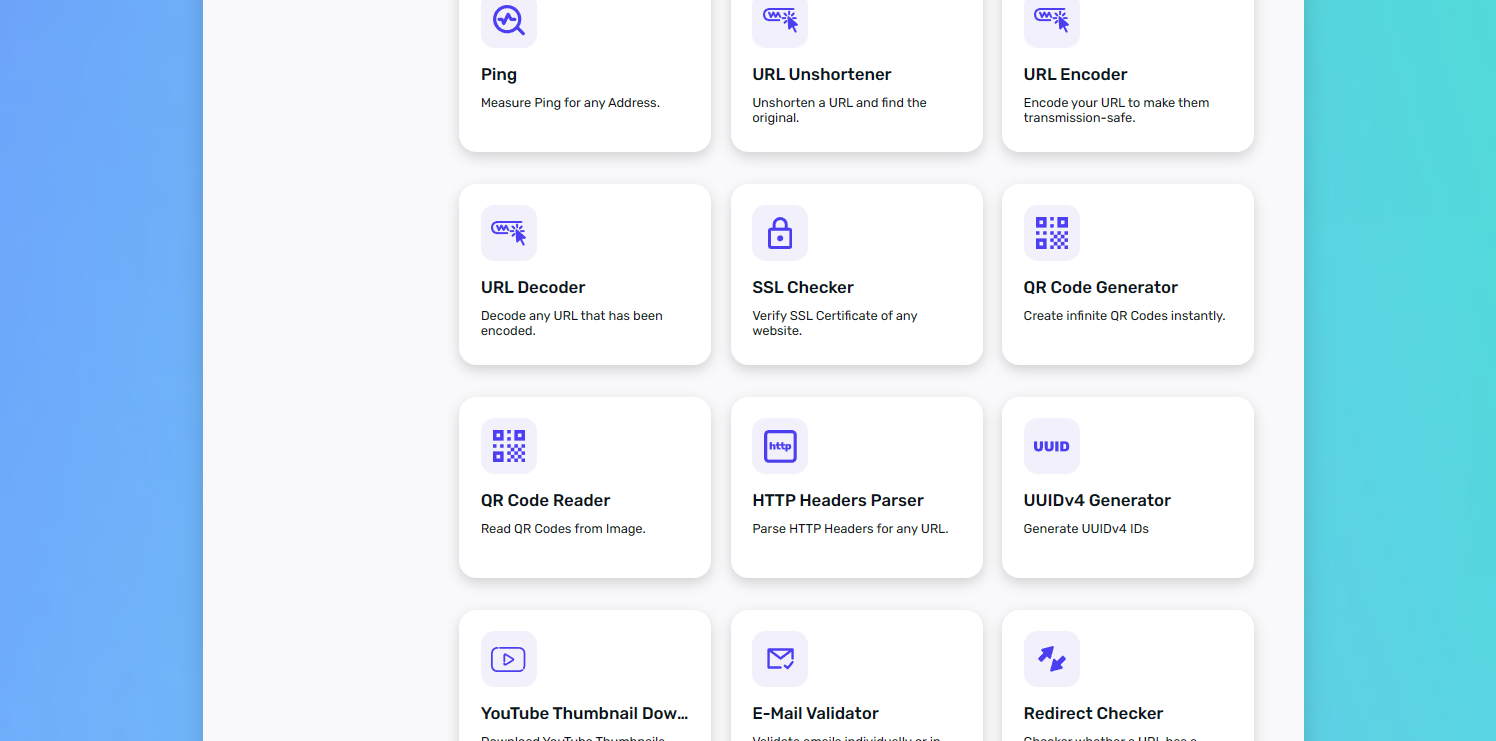Image resolution: width=1496 pixels, height=741 pixels.
Task: Click the Ping magnifier icon
Action: pos(508,20)
